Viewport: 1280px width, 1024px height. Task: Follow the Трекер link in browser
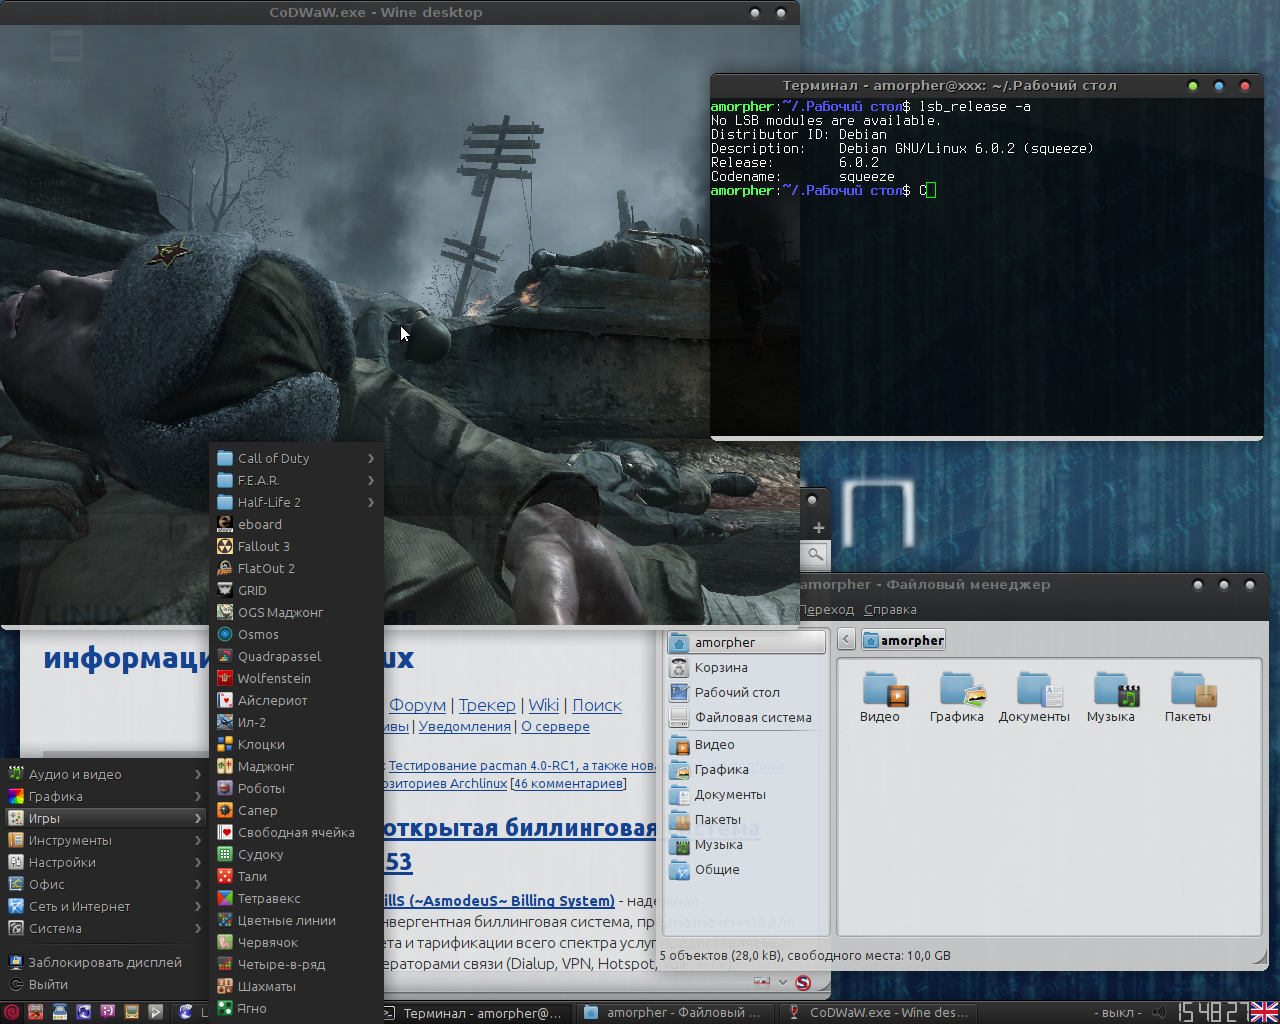[487, 705]
